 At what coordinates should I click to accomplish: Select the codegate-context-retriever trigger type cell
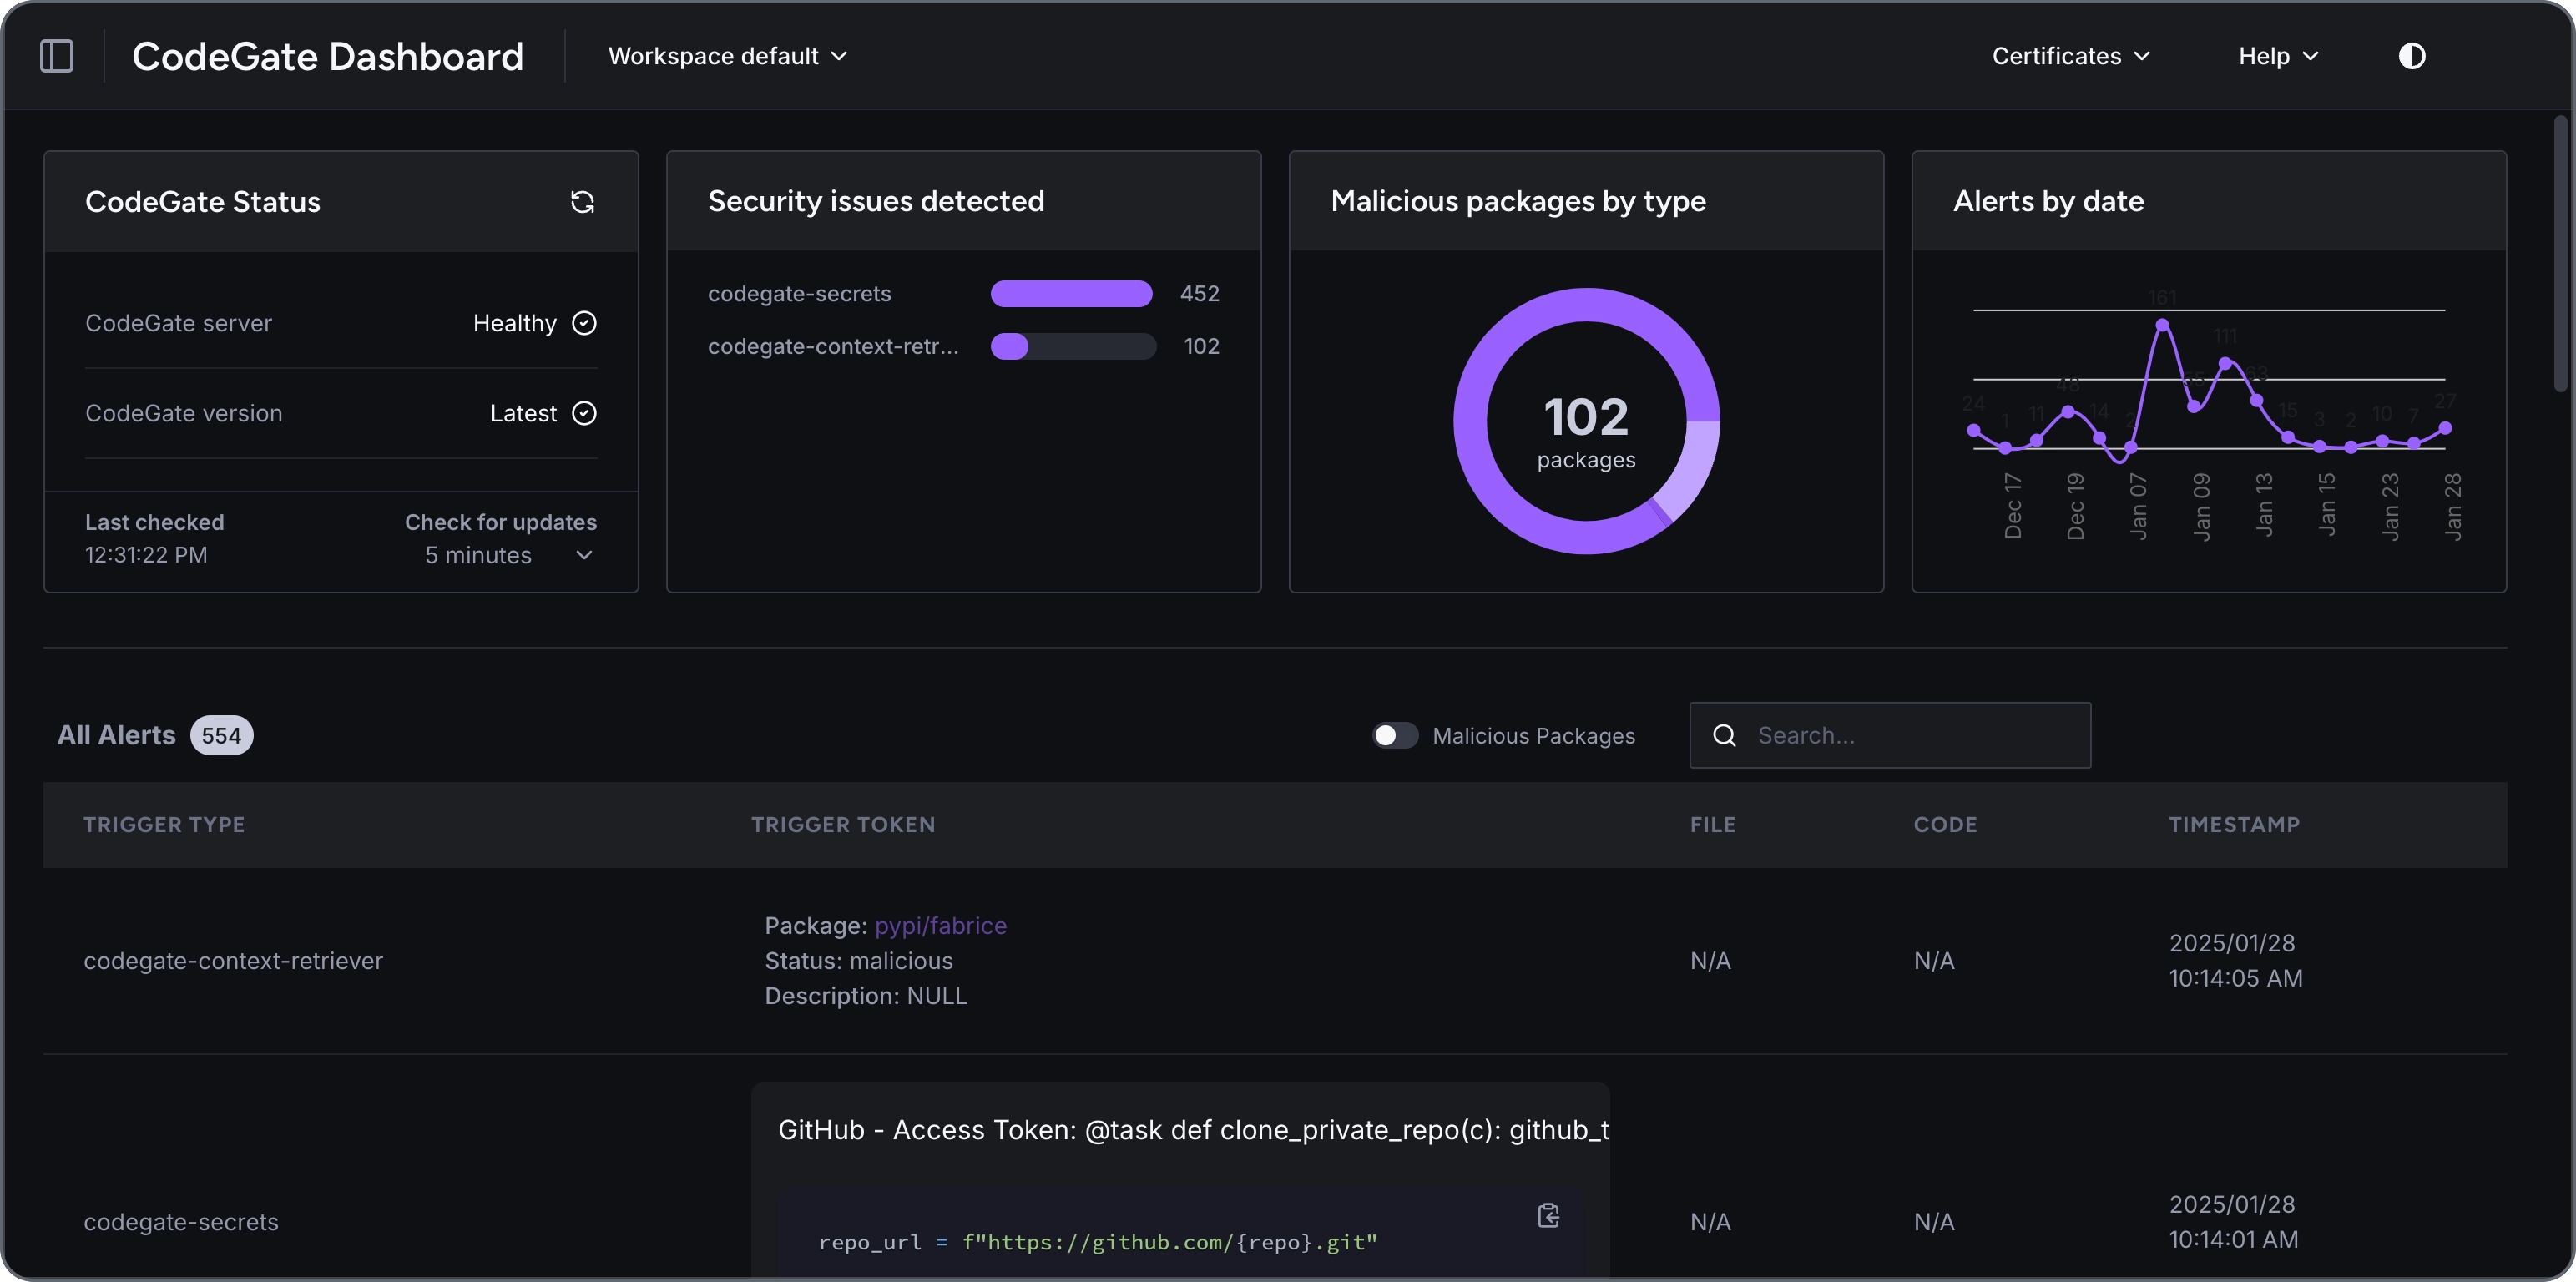(x=233, y=961)
